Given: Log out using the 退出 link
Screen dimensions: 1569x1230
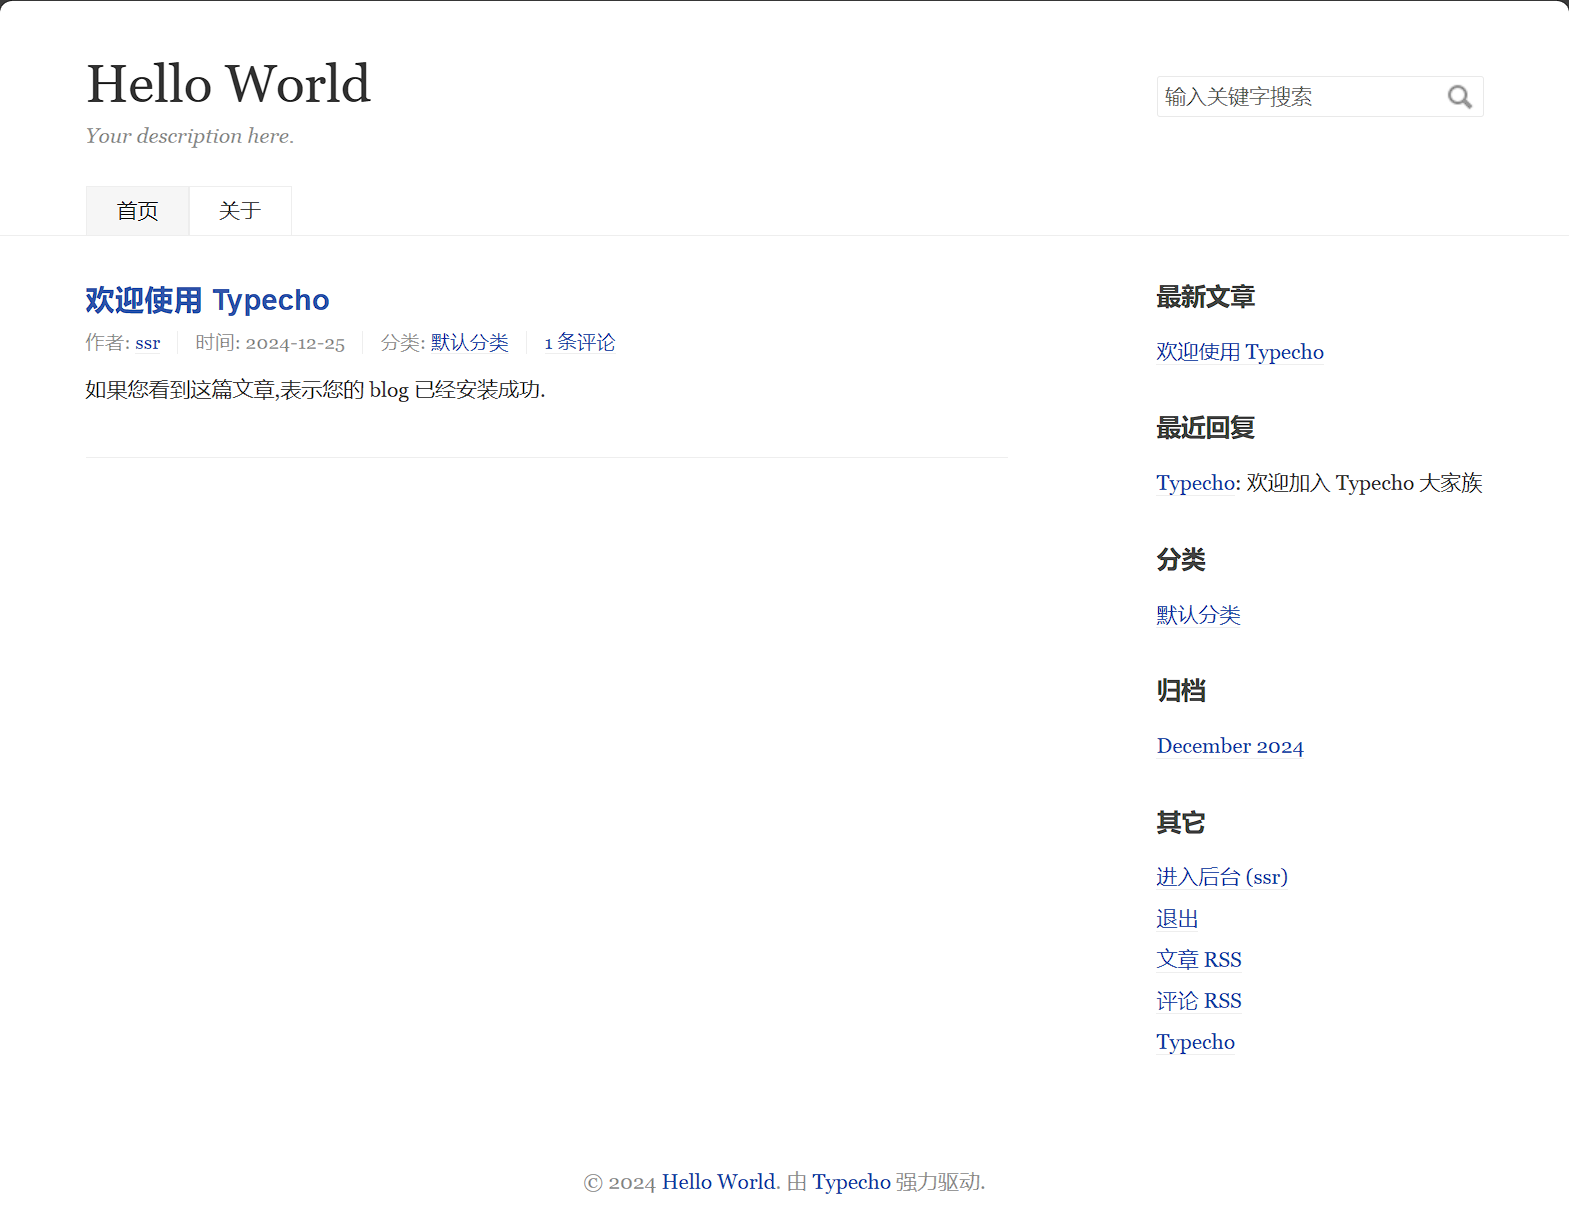Looking at the screenshot, I should (1177, 919).
